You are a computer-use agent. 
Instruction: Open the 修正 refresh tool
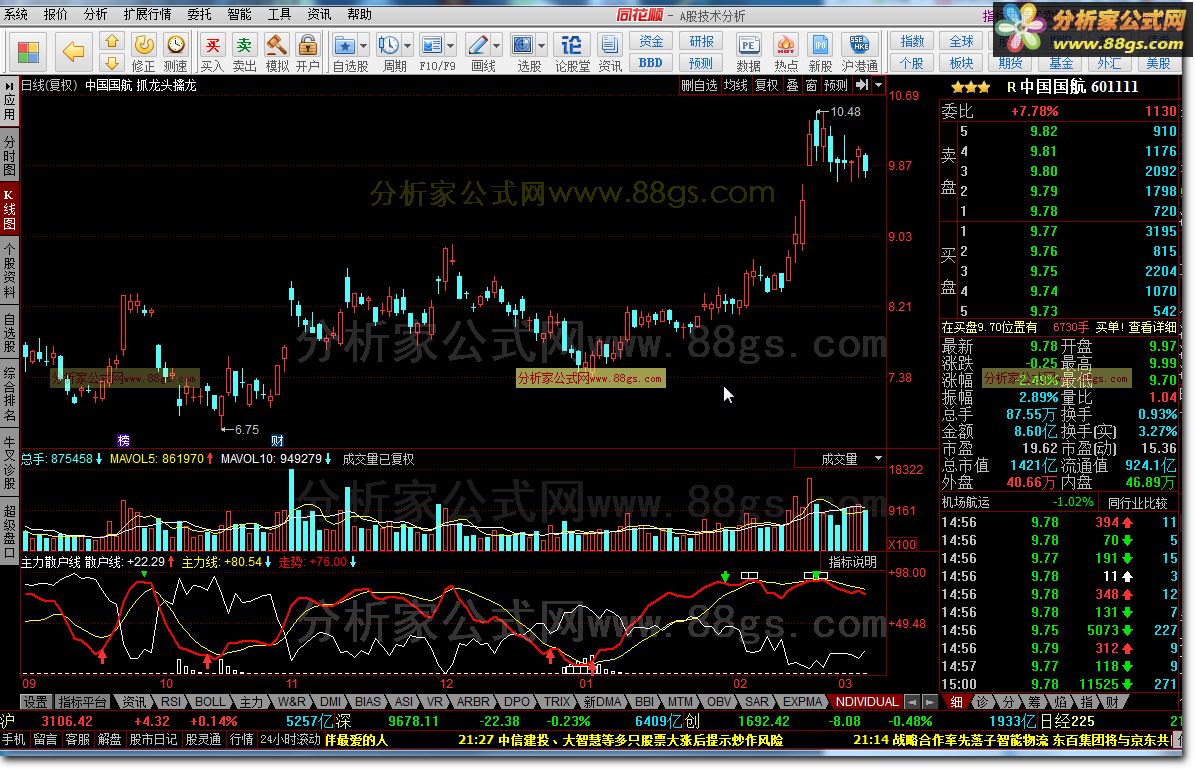143,53
